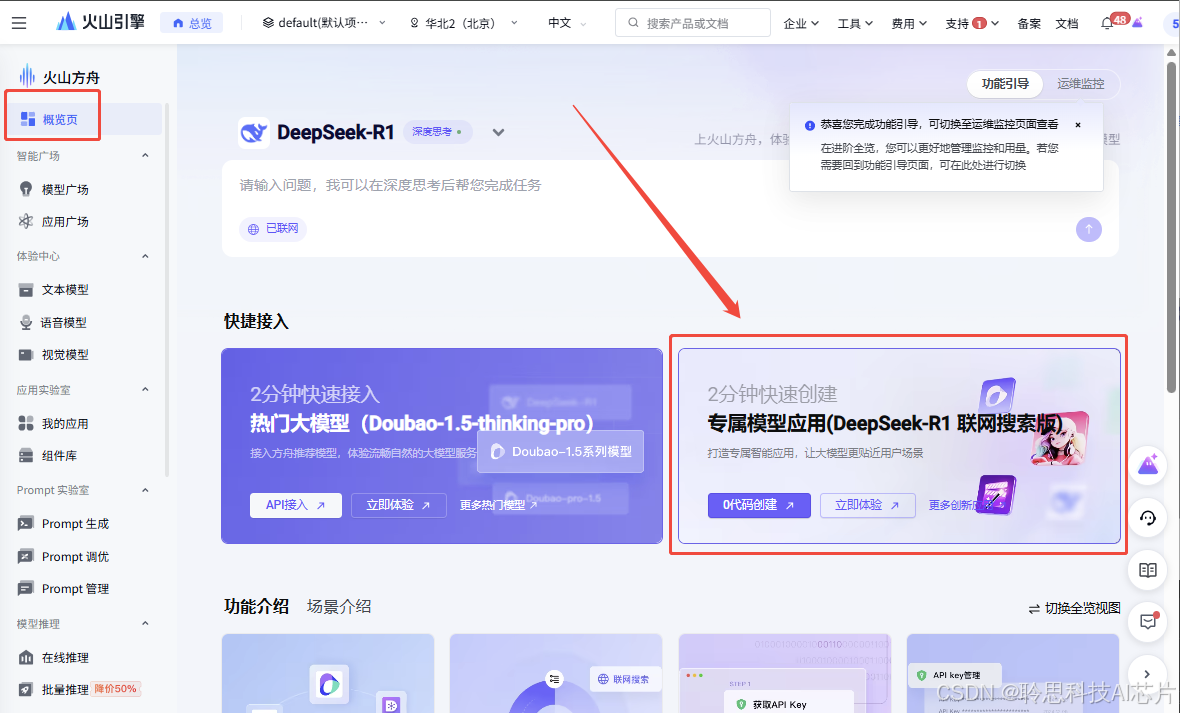Click the 文档 link in header

1066,23
